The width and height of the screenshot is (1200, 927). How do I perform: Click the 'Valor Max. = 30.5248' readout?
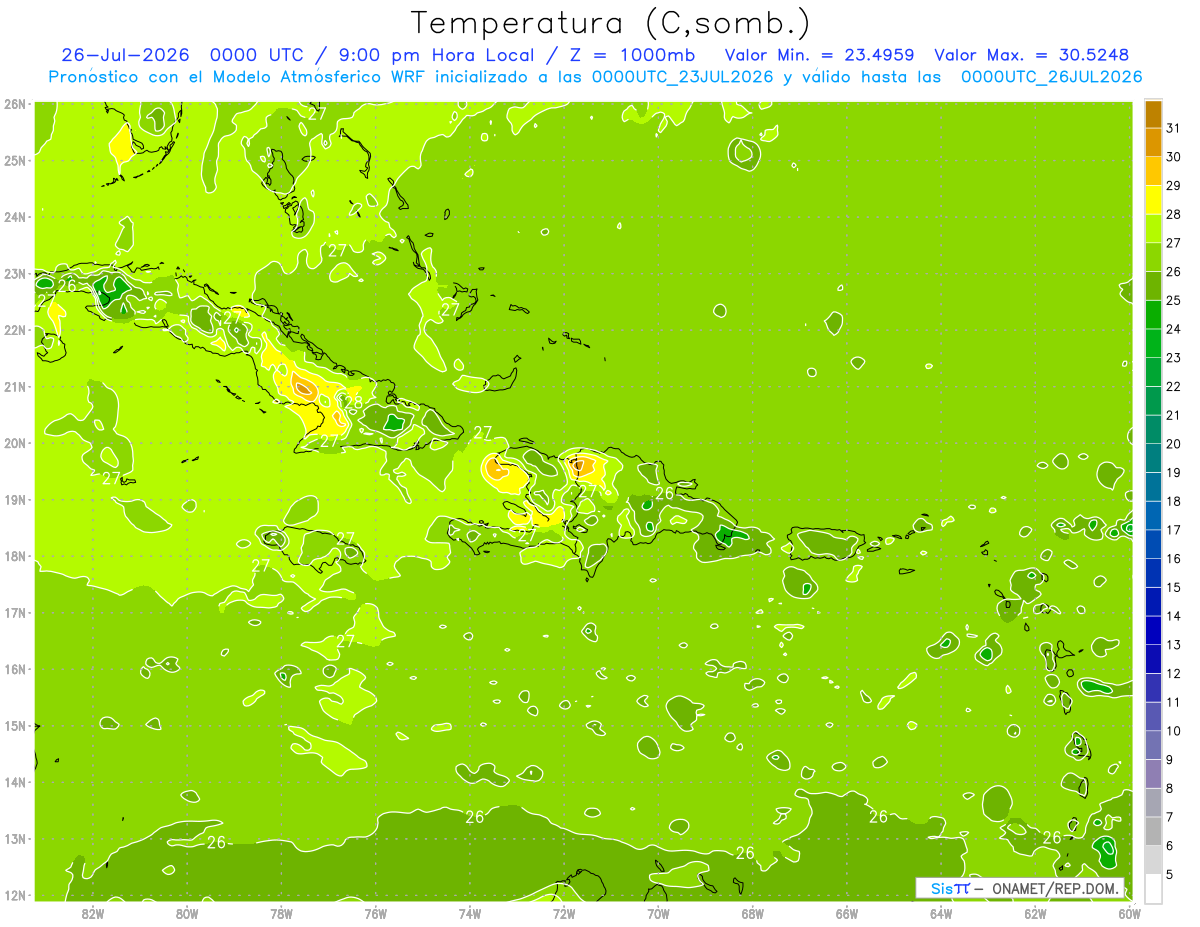(1033, 54)
